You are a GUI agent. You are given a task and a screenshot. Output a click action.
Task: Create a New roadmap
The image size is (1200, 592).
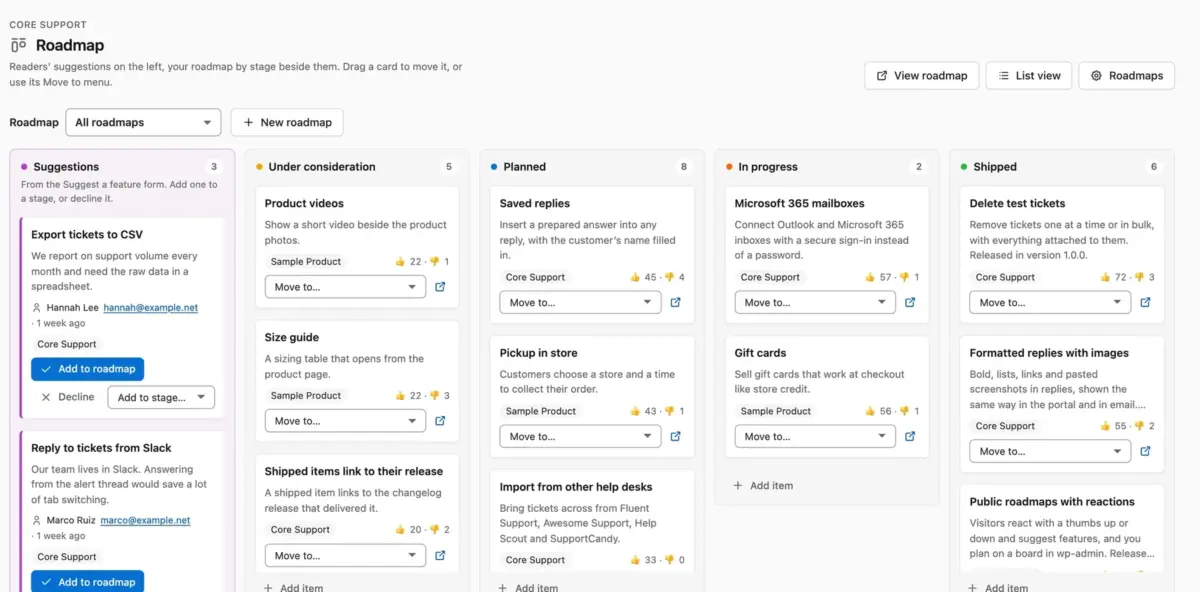click(287, 123)
